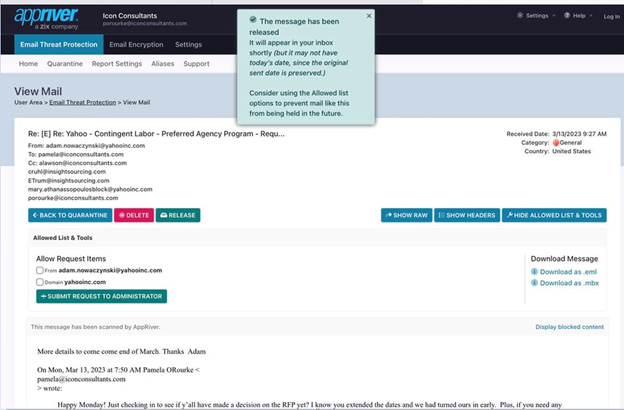Switch to the Email Threat Protection tab
This screenshot has height=410, width=624.
click(59, 44)
